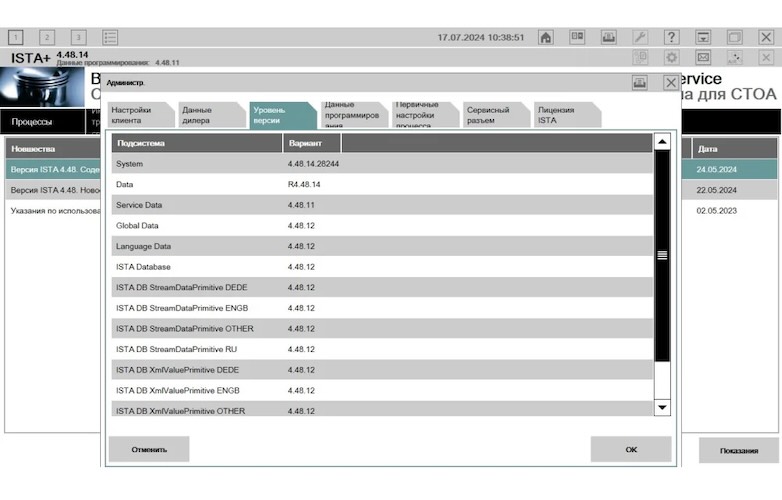
Task: Confirm with the OK button
Action: (x=631, y=449)
